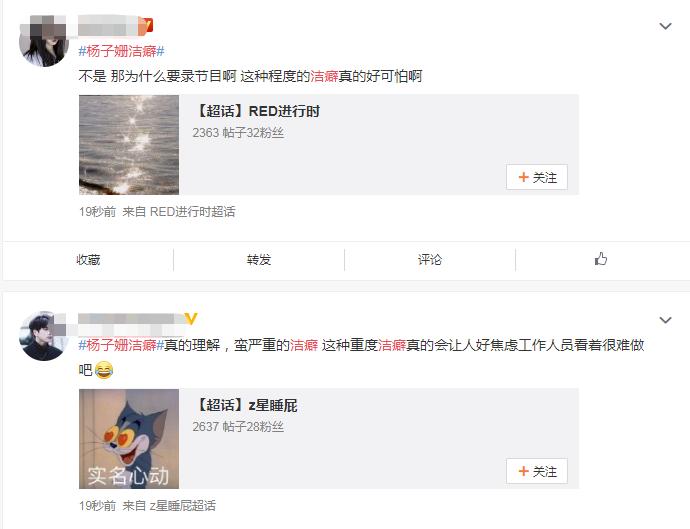The image size is (690, 529).
Task: Expand the second post's chevron menu
Action: tap(665, 320)
